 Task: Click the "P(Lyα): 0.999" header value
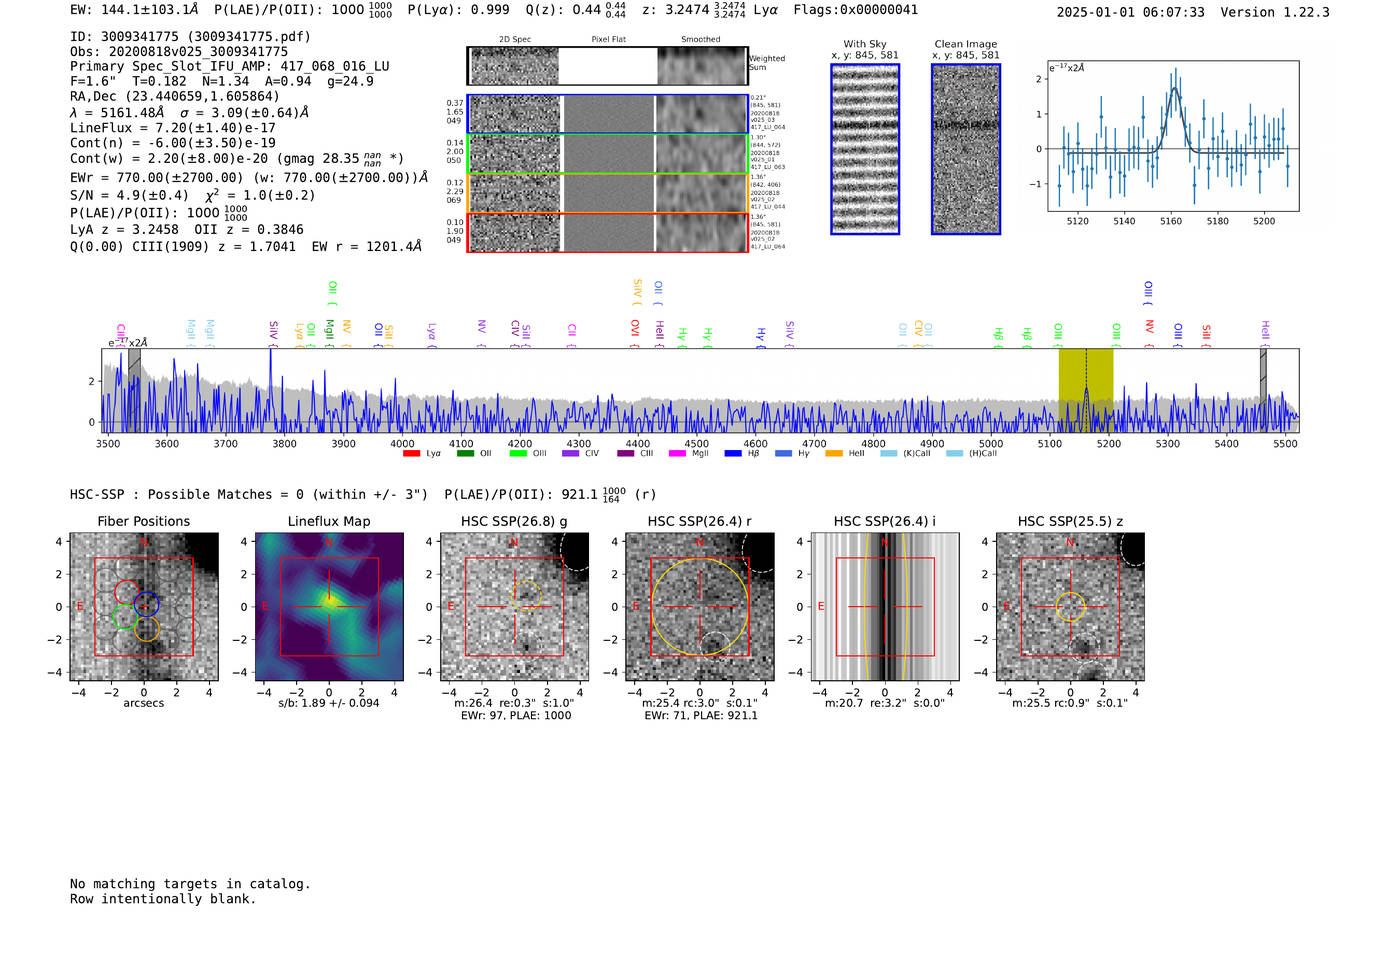point(458,10)
